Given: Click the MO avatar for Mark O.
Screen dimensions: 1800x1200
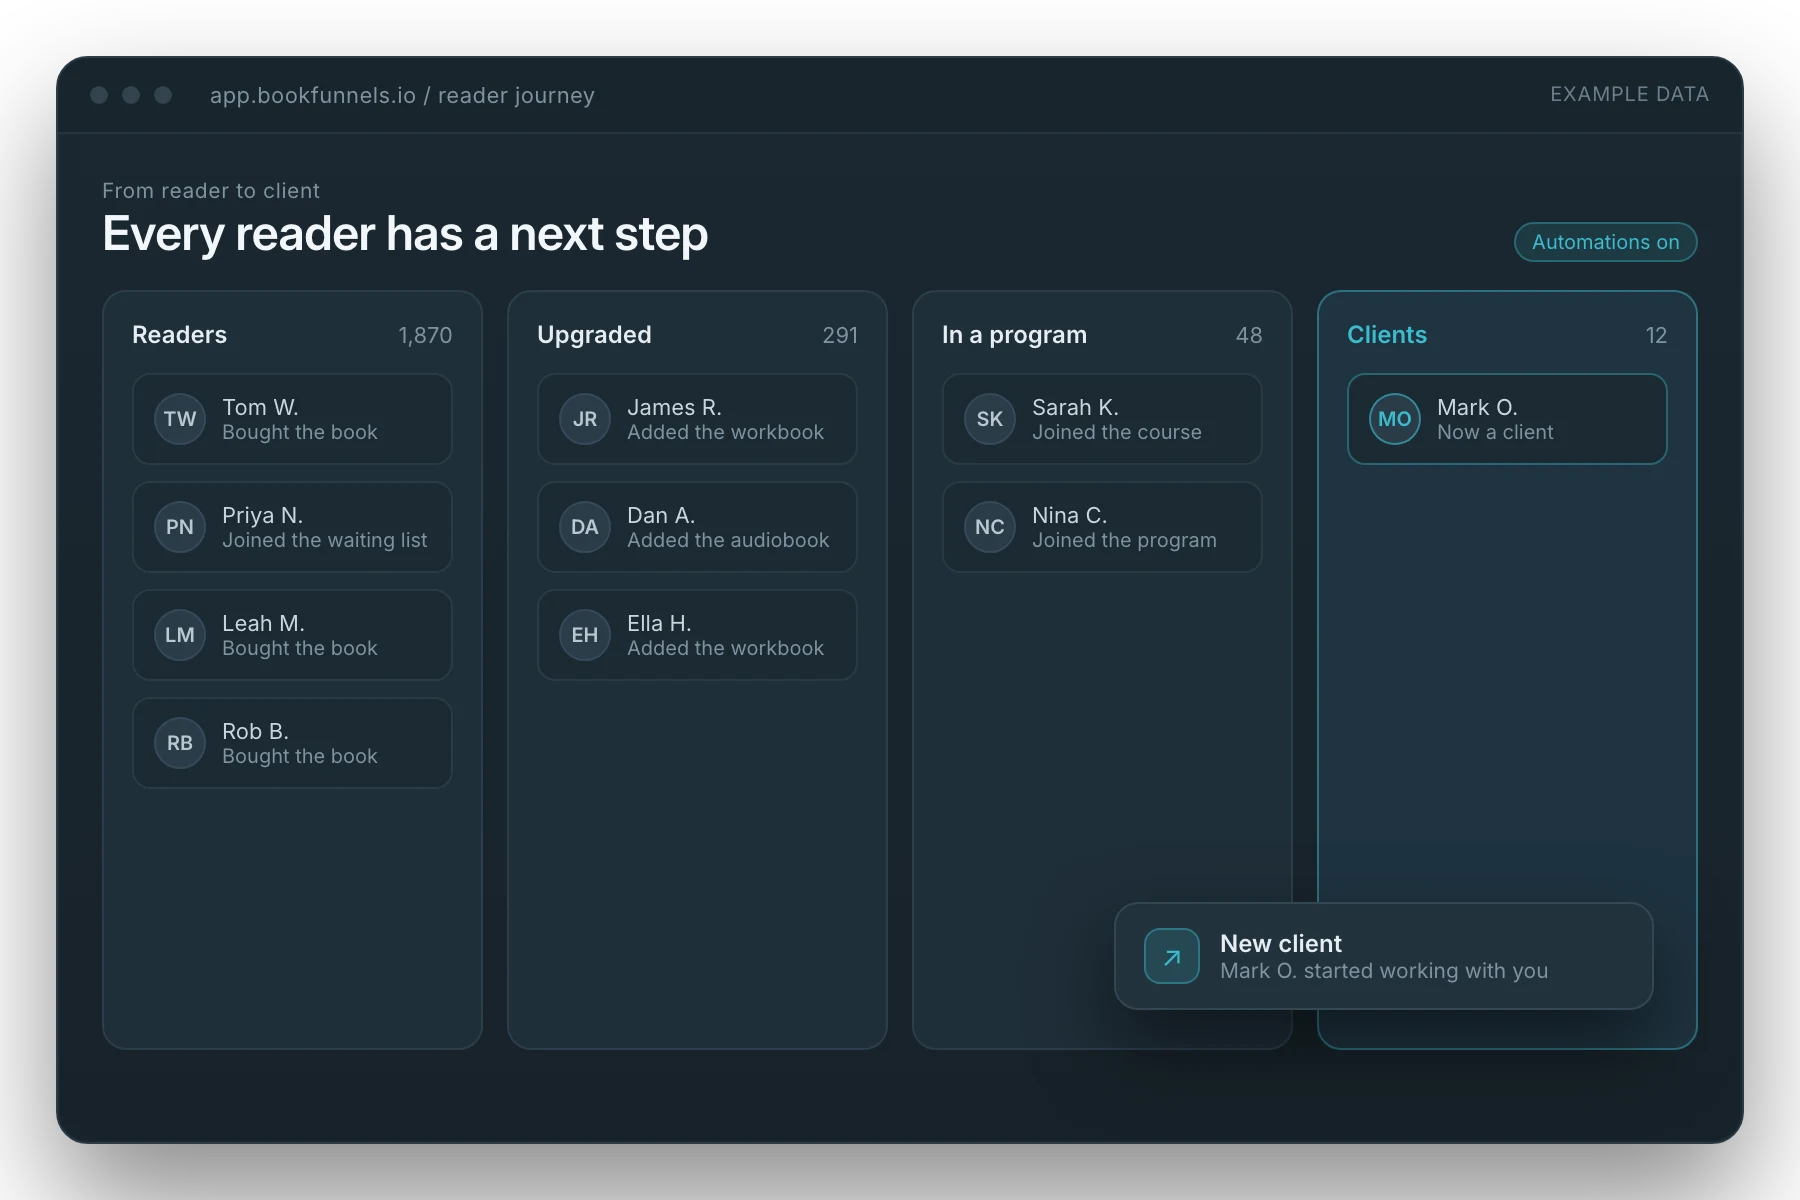Looking at the screenshot, I should (1395, 419).
